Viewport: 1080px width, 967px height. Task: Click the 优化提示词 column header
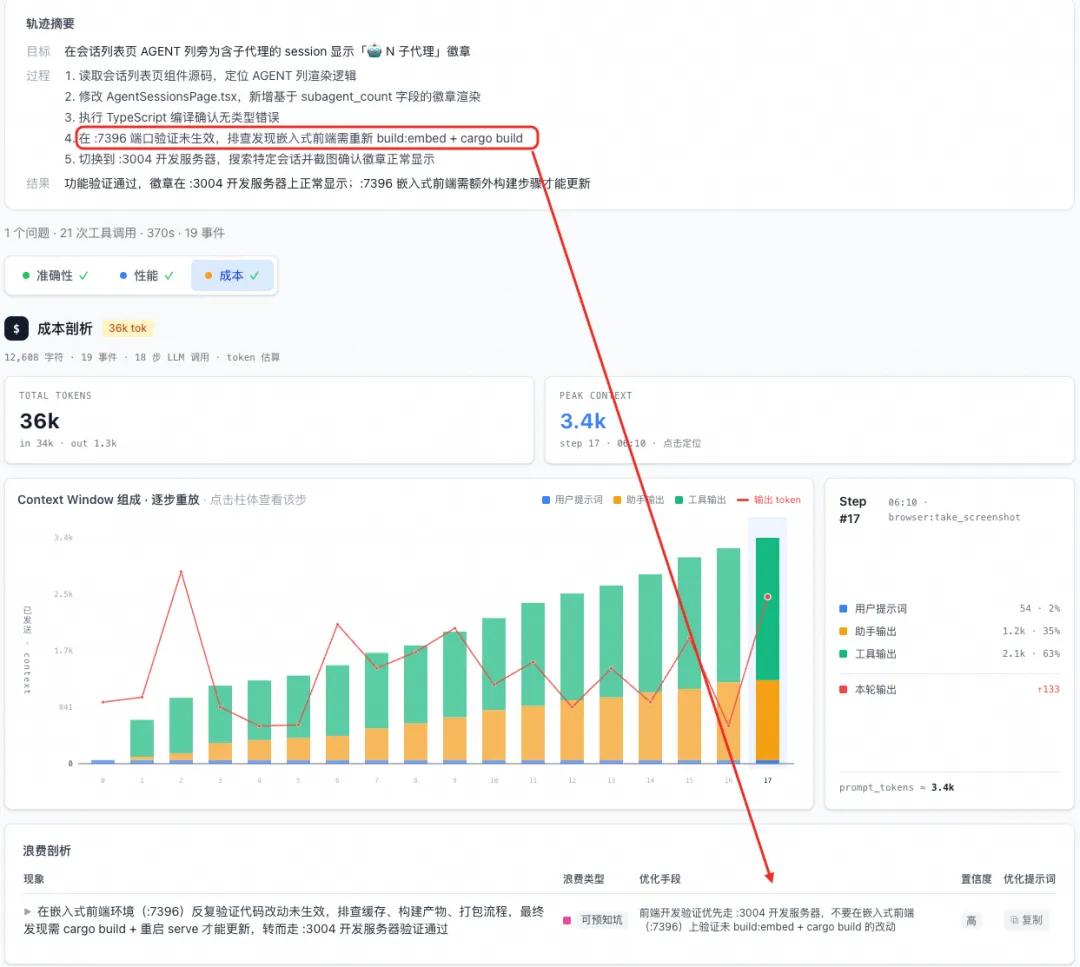1029,879
